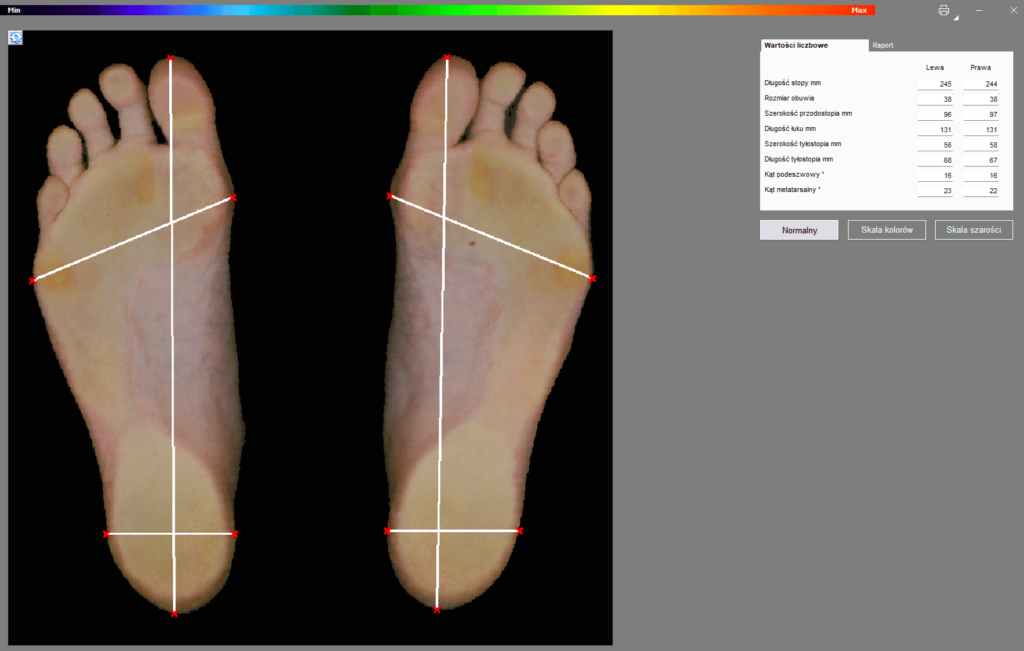Focus the Lewa Długość stopy value field
1024x651 pixels.
click(x=935, y=84)
